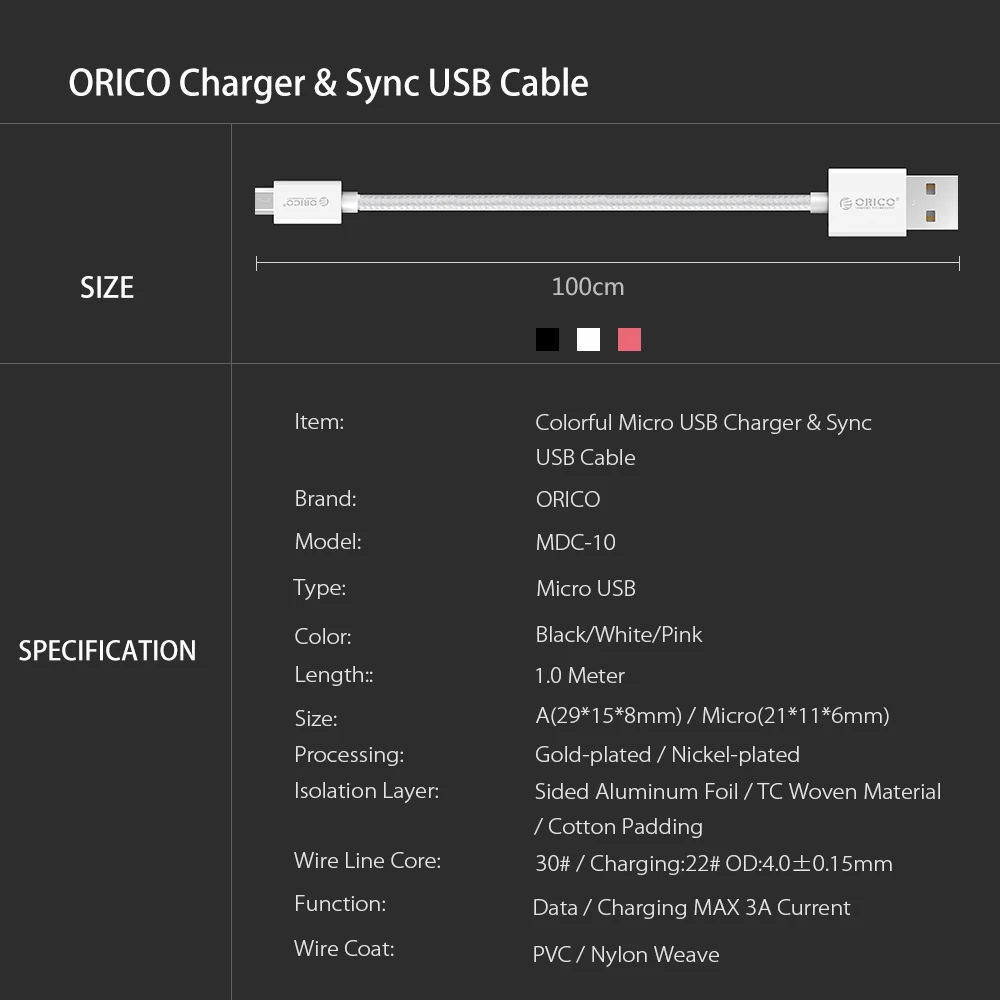Click the brand value ORICO

(568, 499)
